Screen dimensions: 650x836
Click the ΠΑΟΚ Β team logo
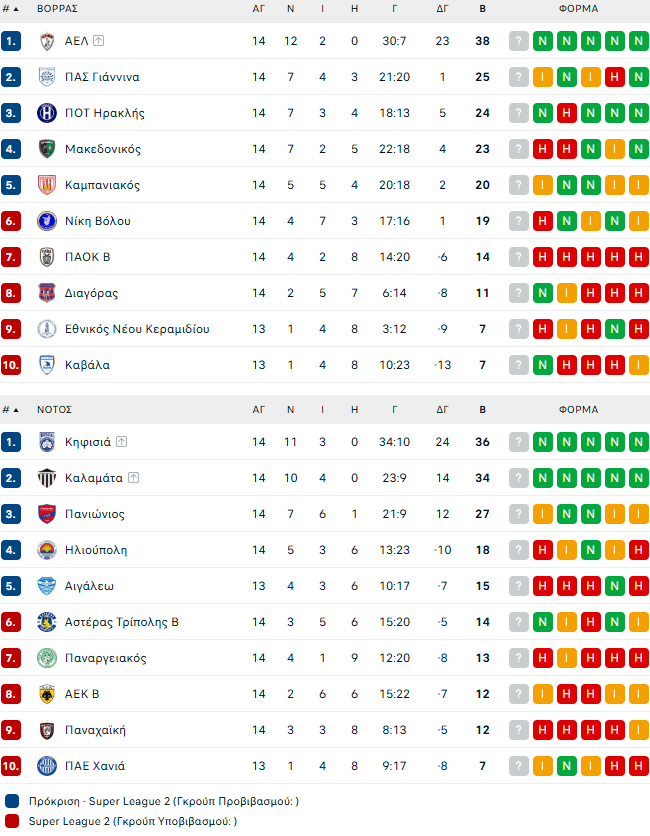point(46,257)
